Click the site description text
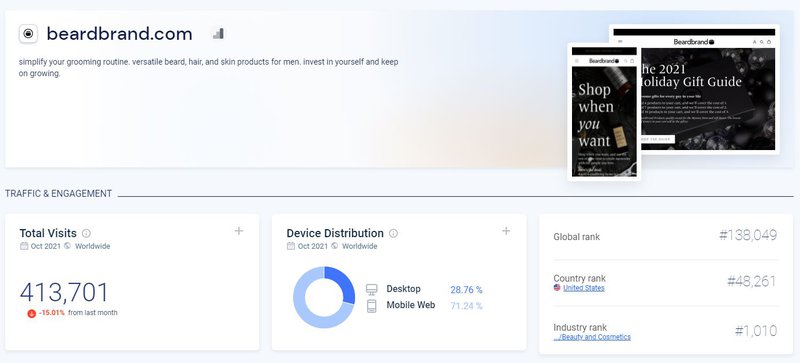 coord(209,67)
